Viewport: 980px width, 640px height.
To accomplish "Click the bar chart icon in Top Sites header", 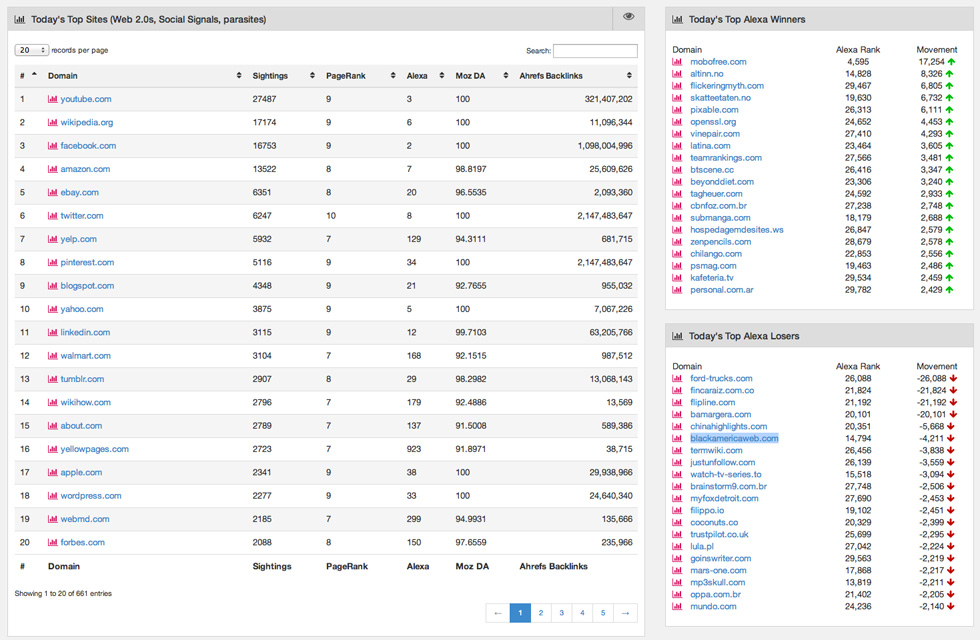I will (19, 19).
